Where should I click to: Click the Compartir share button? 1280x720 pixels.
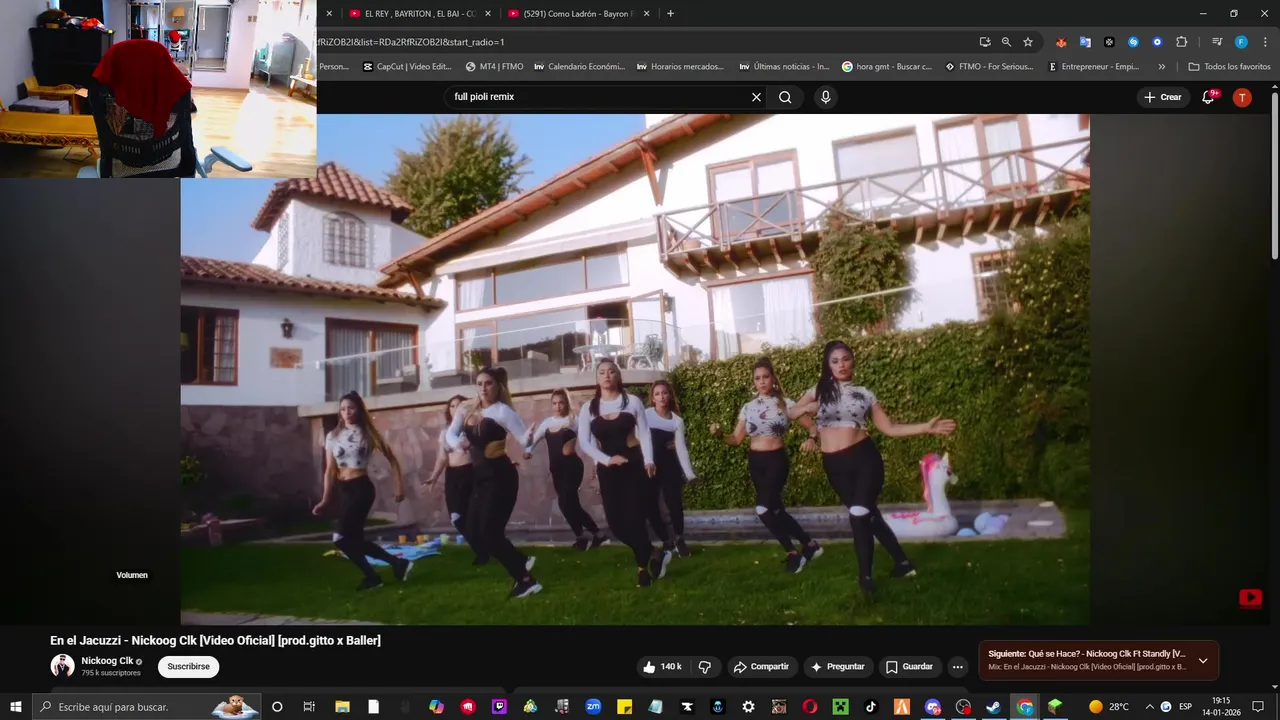coord(761,667)
